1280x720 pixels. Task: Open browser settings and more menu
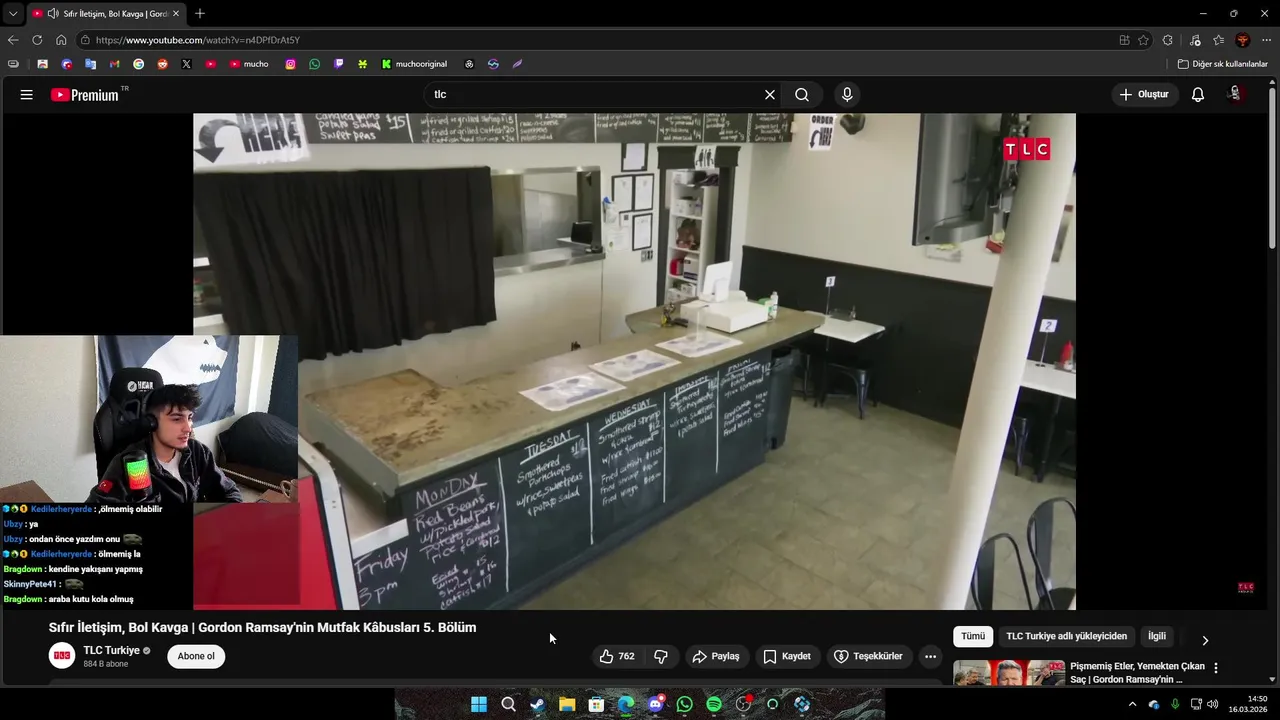(x=1267, y=40)
